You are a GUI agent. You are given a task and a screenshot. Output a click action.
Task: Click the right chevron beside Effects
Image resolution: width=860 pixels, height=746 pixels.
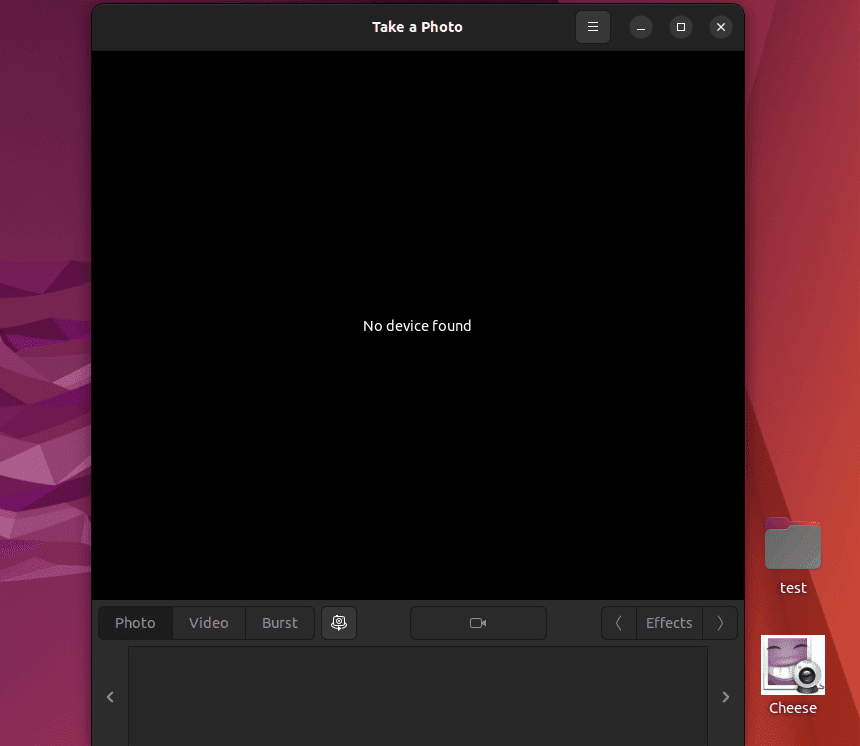tap(720, 622)
